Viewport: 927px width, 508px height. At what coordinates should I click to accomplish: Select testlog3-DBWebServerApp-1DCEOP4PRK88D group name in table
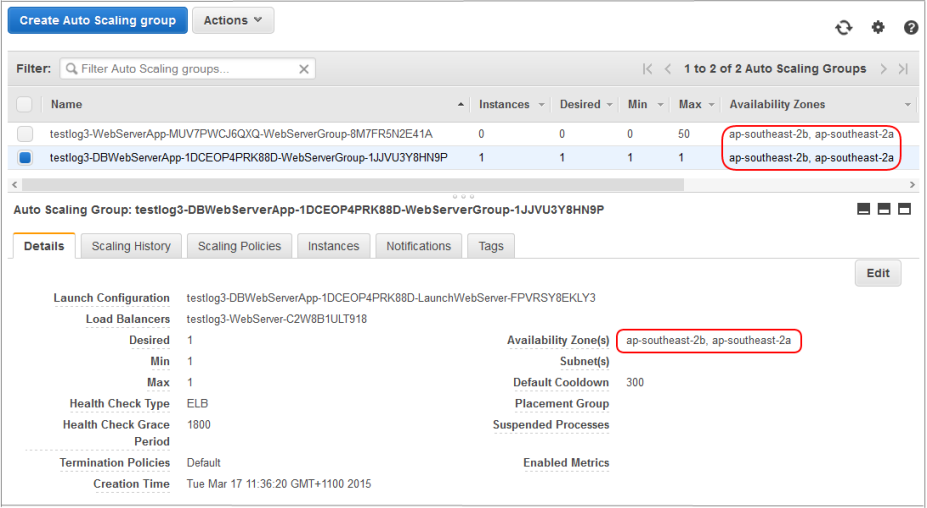tap(248, 158)
